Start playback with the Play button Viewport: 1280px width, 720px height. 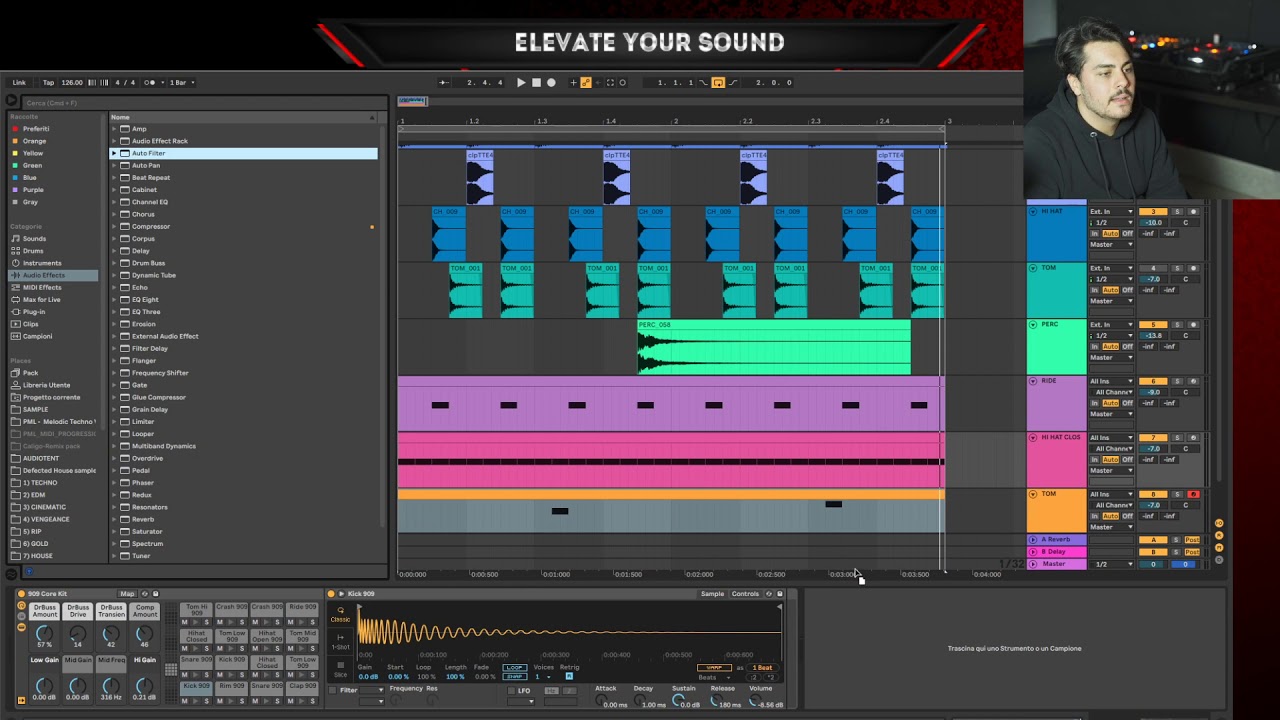click(521, 83)
